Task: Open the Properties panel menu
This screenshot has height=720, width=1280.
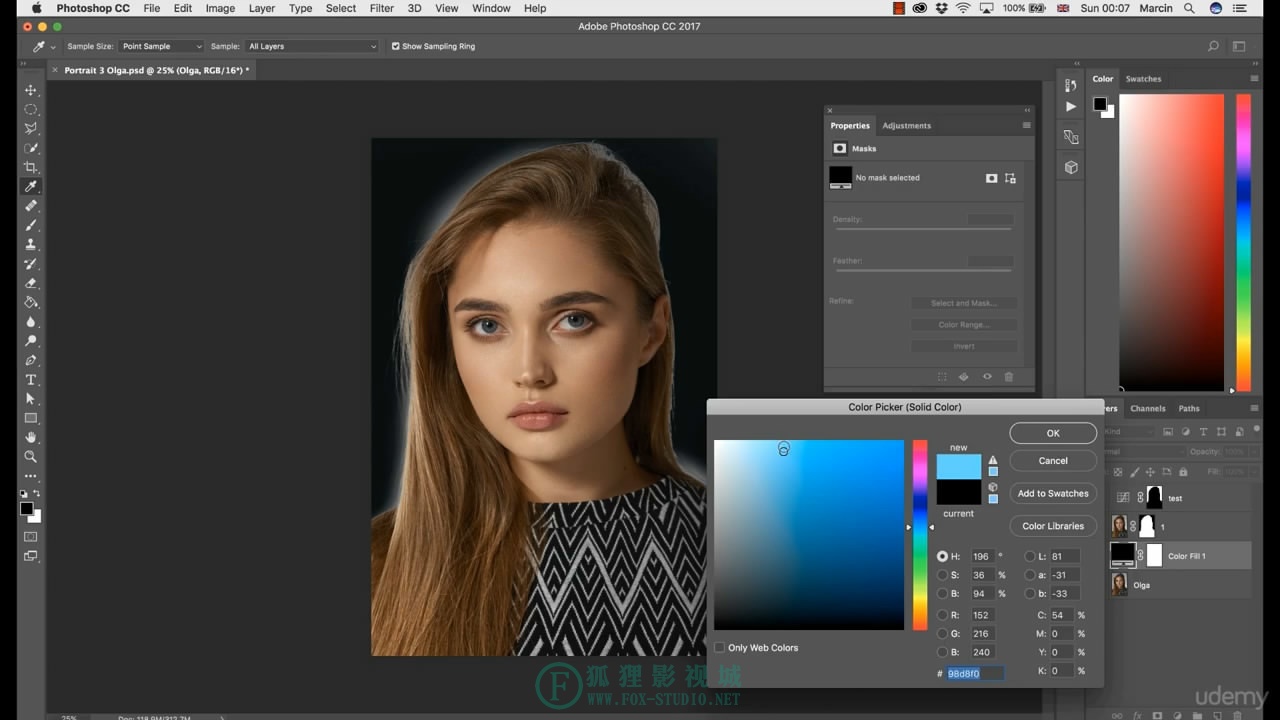Action: click(1026, 125)
